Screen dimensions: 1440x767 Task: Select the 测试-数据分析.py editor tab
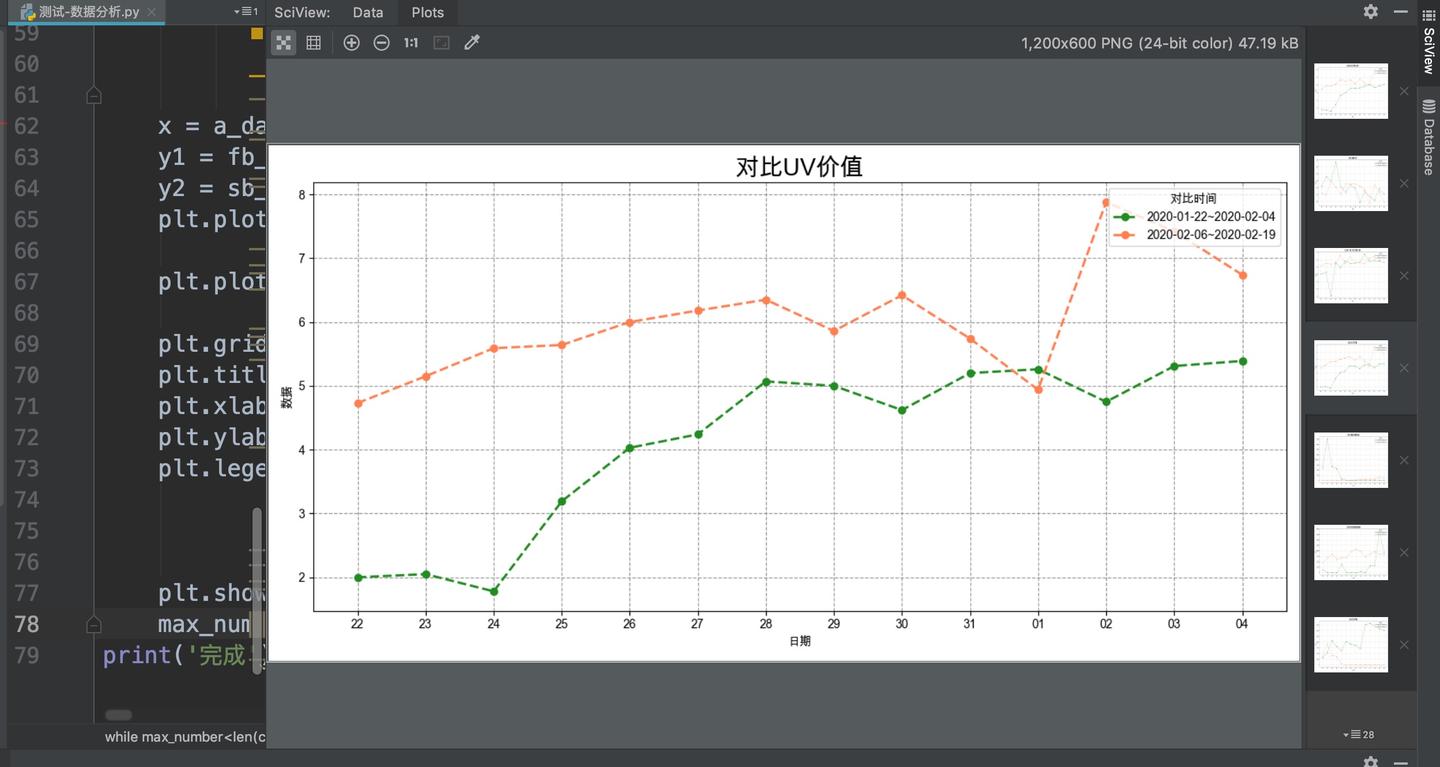coord(80,12)
